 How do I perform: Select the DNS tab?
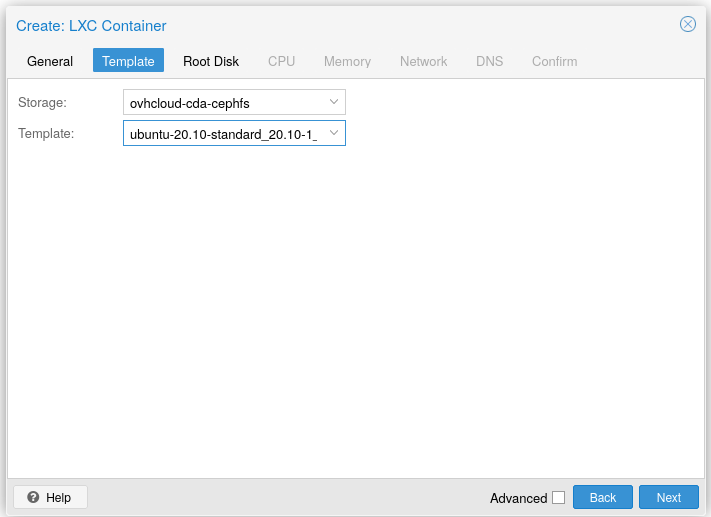489,61
